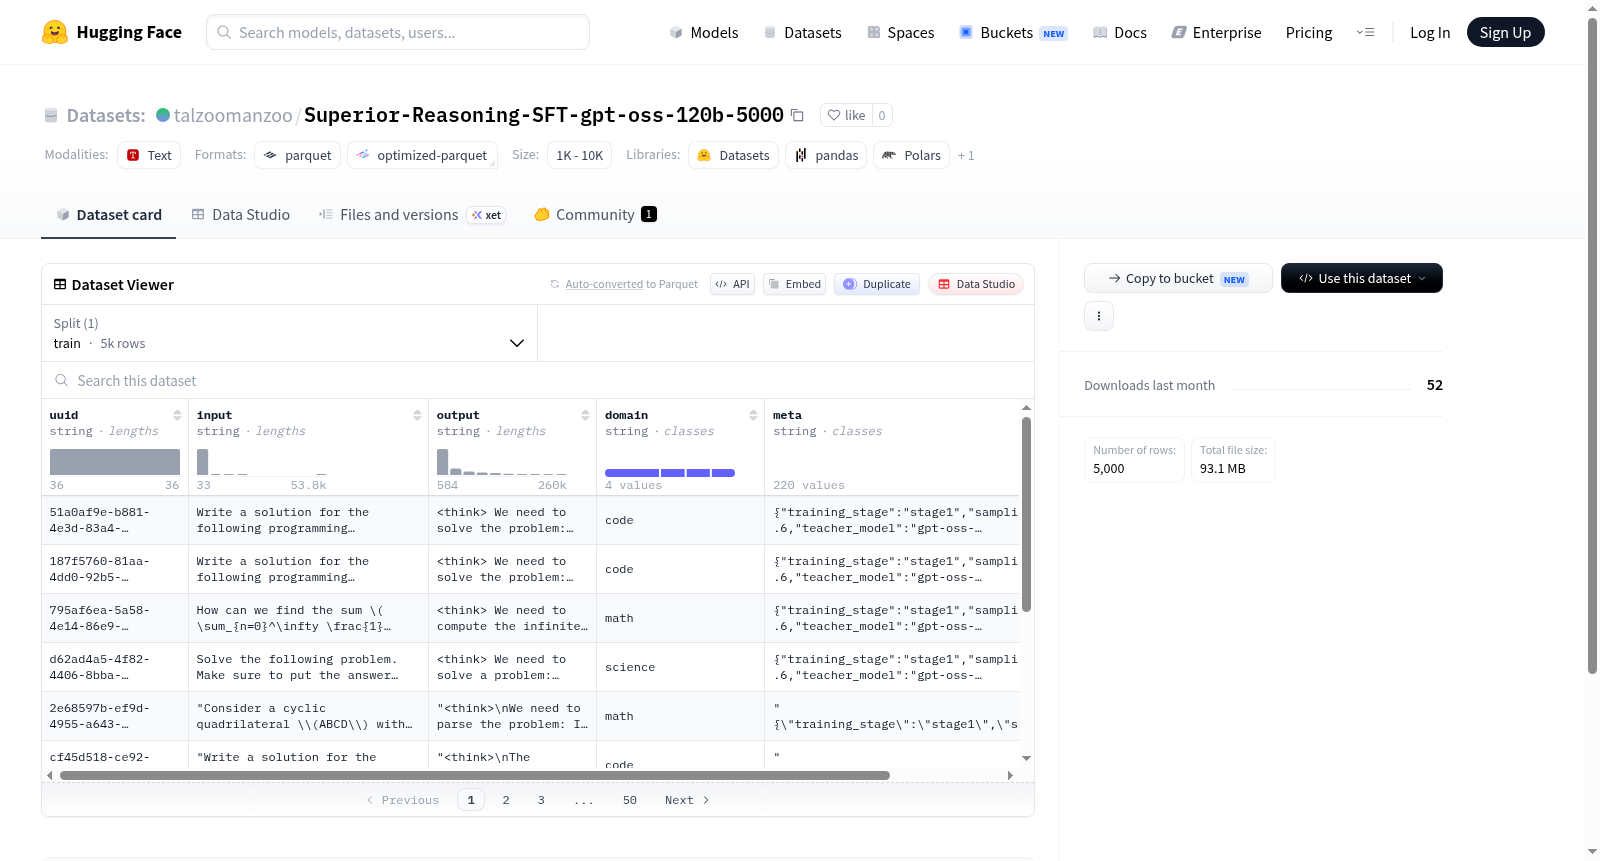1600x861 pixels.
Task: Click the table scroll-right arrow
Action: [1010, 775]
